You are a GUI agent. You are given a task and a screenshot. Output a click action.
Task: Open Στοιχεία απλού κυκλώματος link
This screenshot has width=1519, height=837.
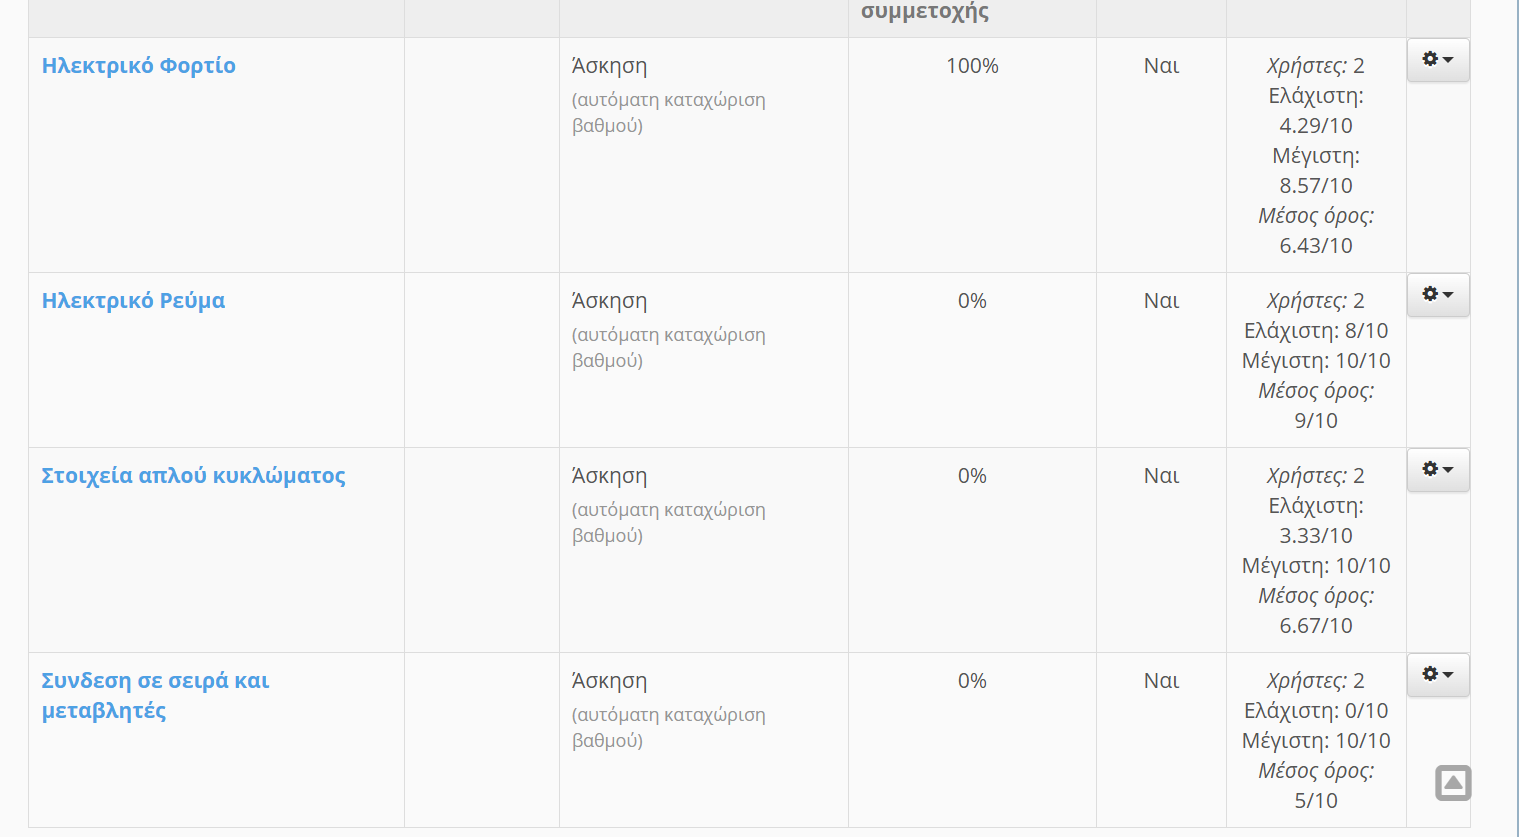pyautogui.click(x=193, y=476)
